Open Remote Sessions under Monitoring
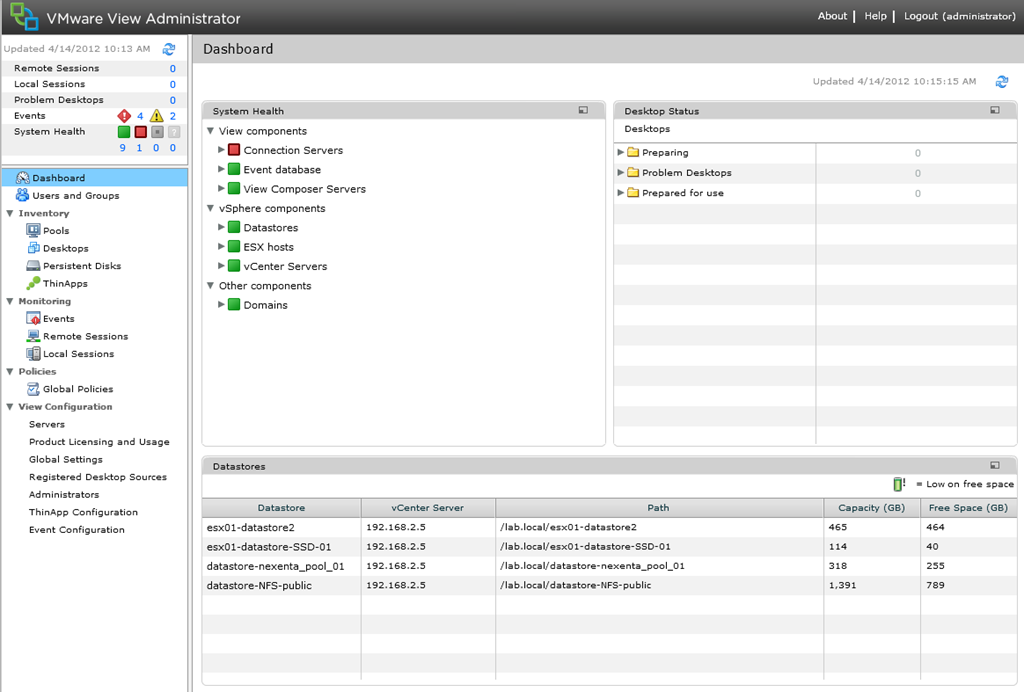This screenshot has height=692, width=1024. pos(86,336)
